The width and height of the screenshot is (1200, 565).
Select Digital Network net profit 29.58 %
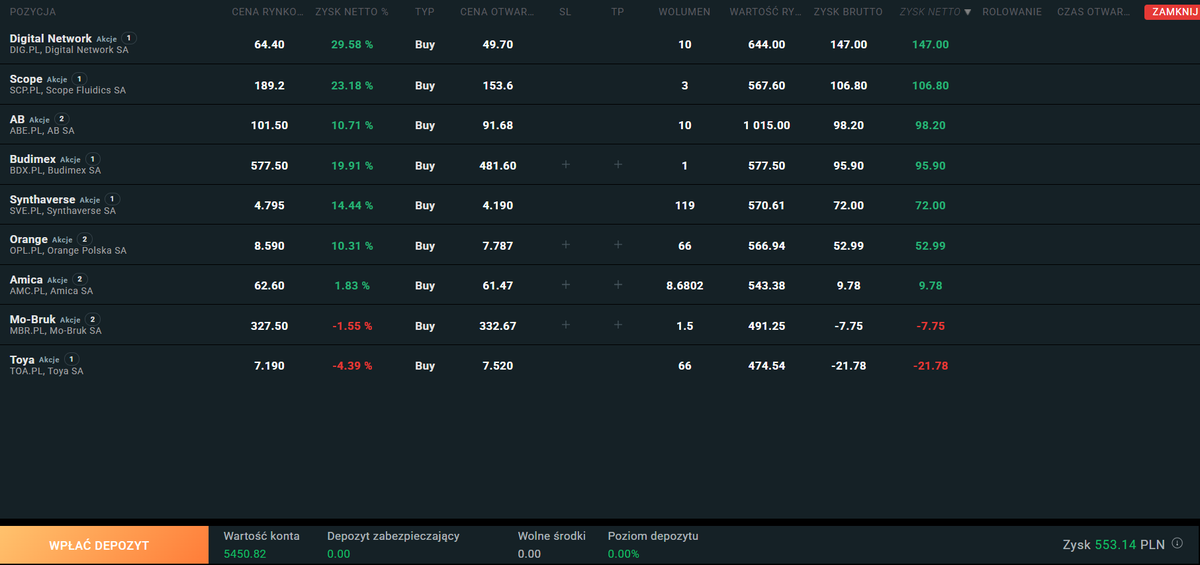352,45
